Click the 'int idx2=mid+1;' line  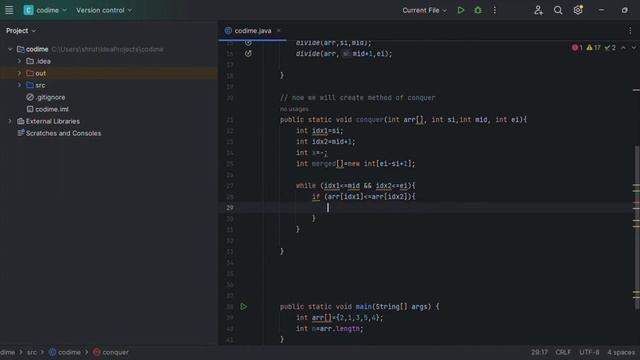[x=326, y=142]
